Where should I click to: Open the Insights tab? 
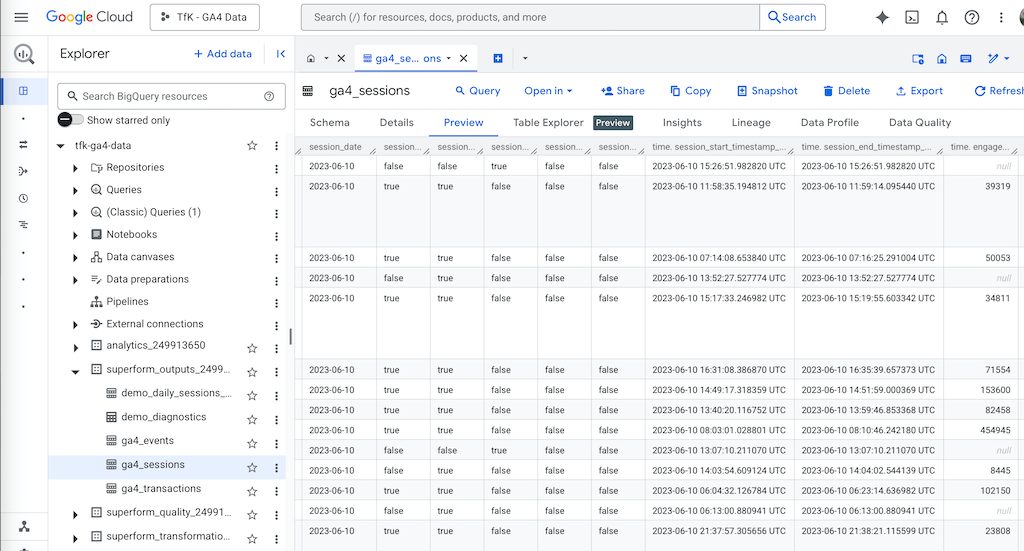coord(682,122)
